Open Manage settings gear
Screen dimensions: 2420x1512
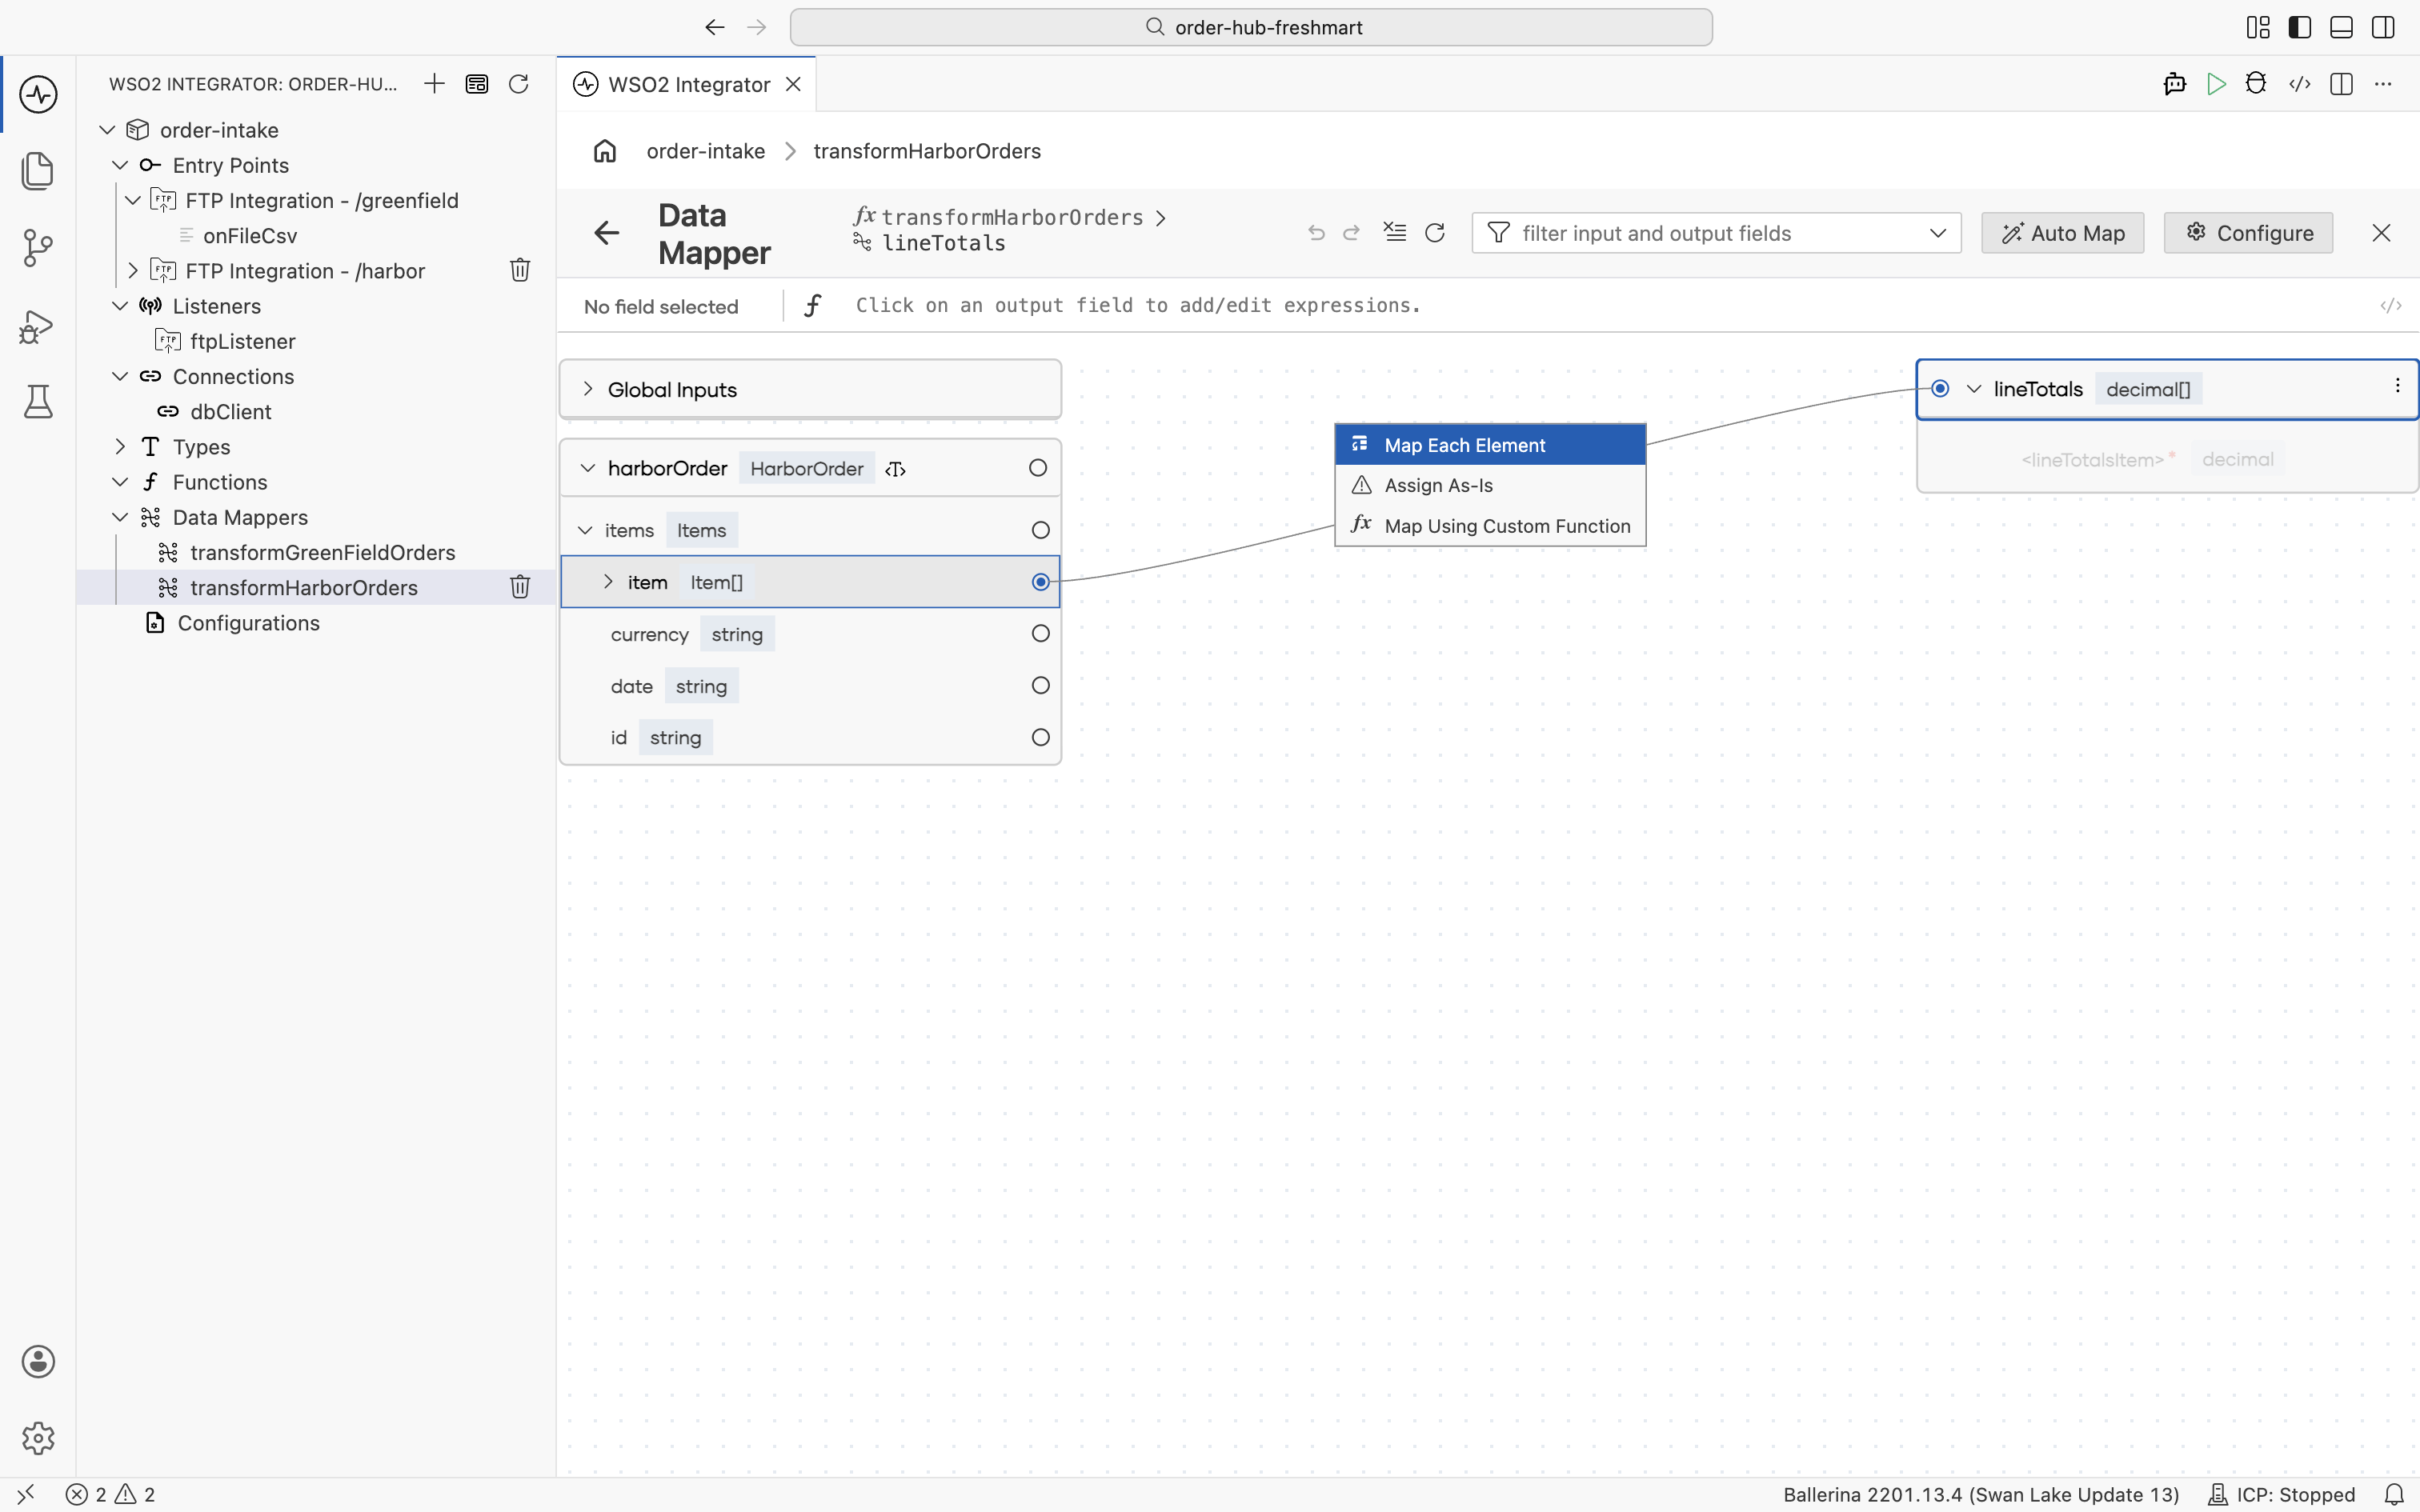point(38,1438)
